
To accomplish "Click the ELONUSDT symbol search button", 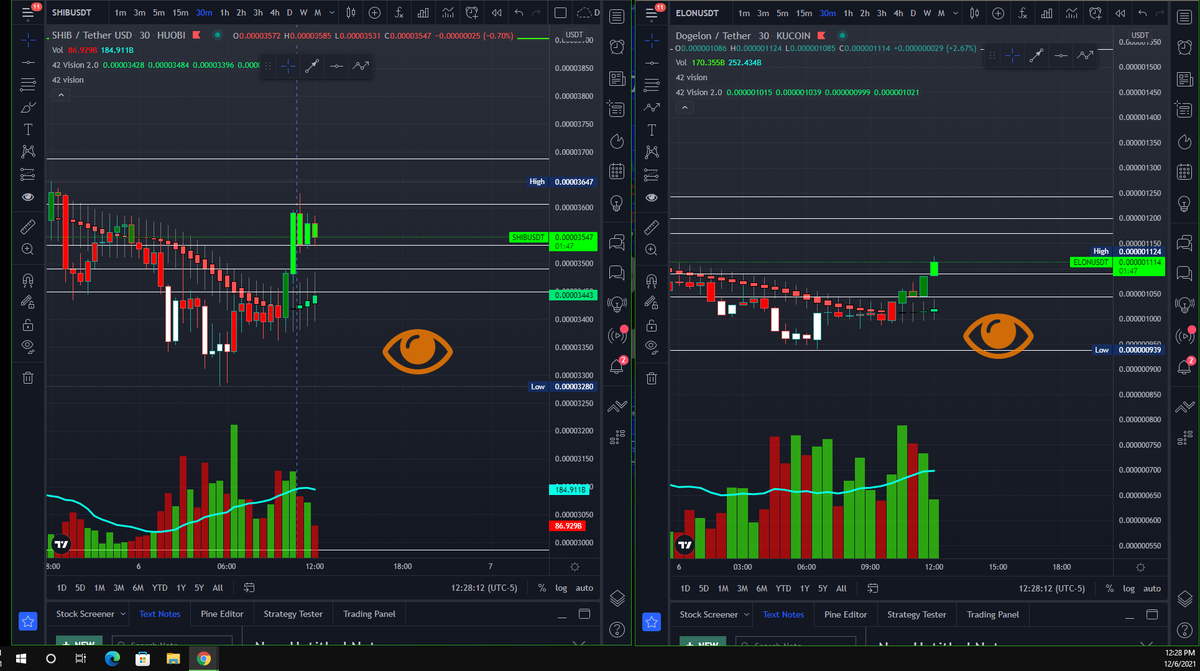I will 697,13.
